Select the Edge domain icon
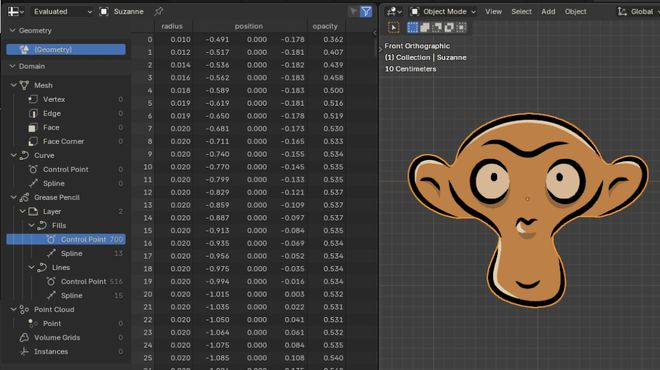660x370 pixels. click(x=33, y=113)
